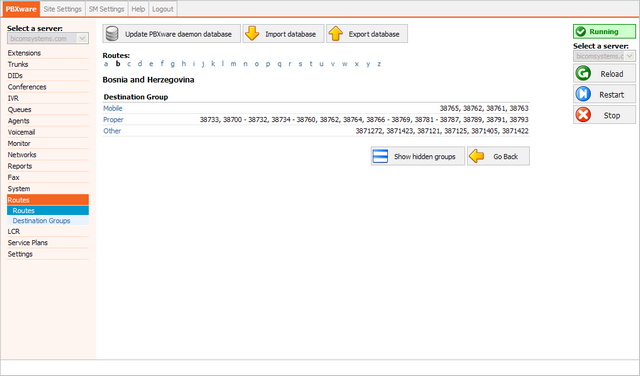Image resolution: width=640 pixels, height=376 pixels.
Task: Open the Help menu tab
Action: pos(138,9)
